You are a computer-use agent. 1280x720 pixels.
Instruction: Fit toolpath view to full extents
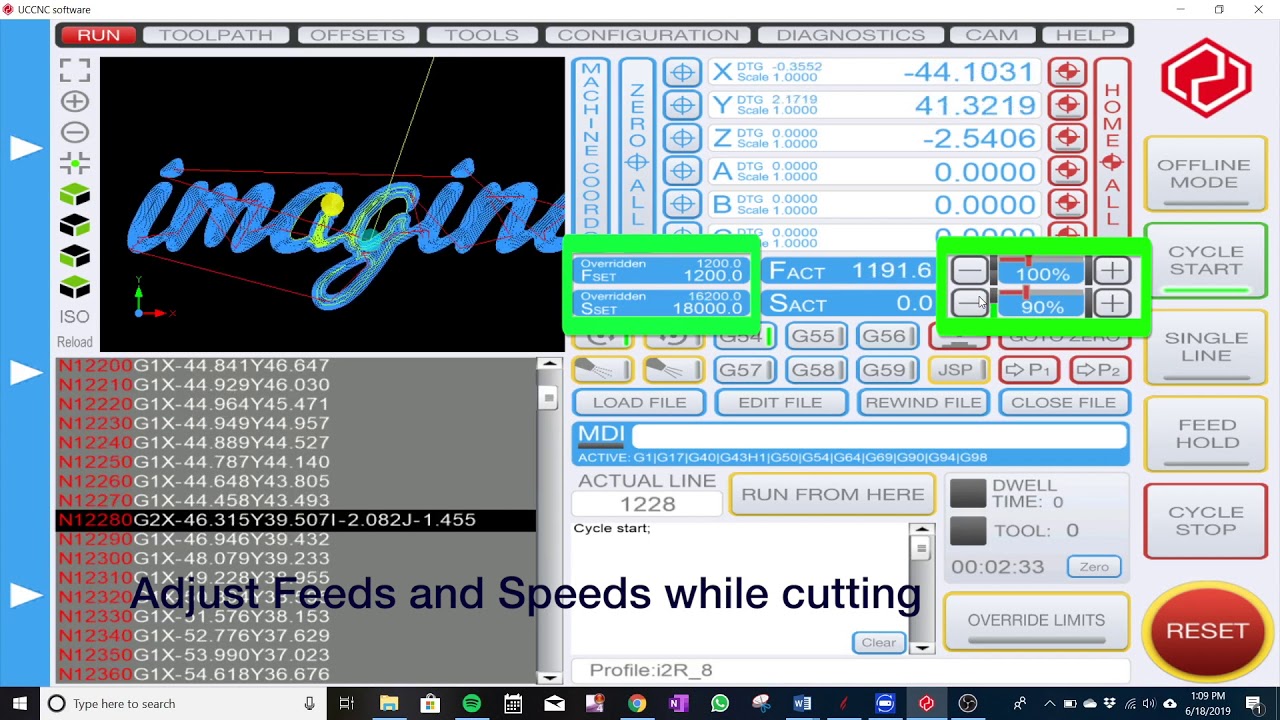(x=75, y=70)
